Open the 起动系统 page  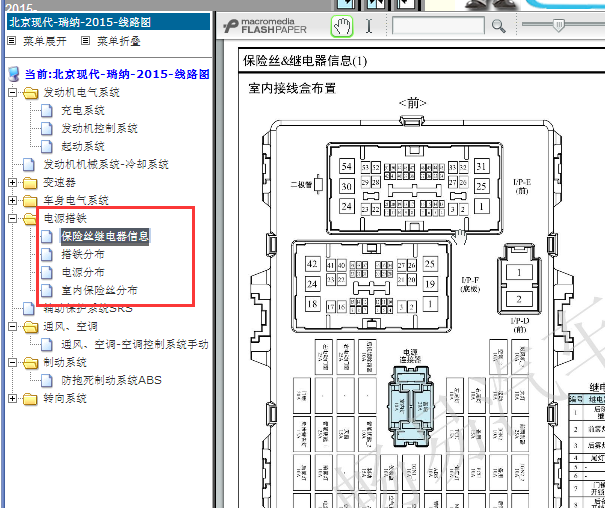point(83,146)
